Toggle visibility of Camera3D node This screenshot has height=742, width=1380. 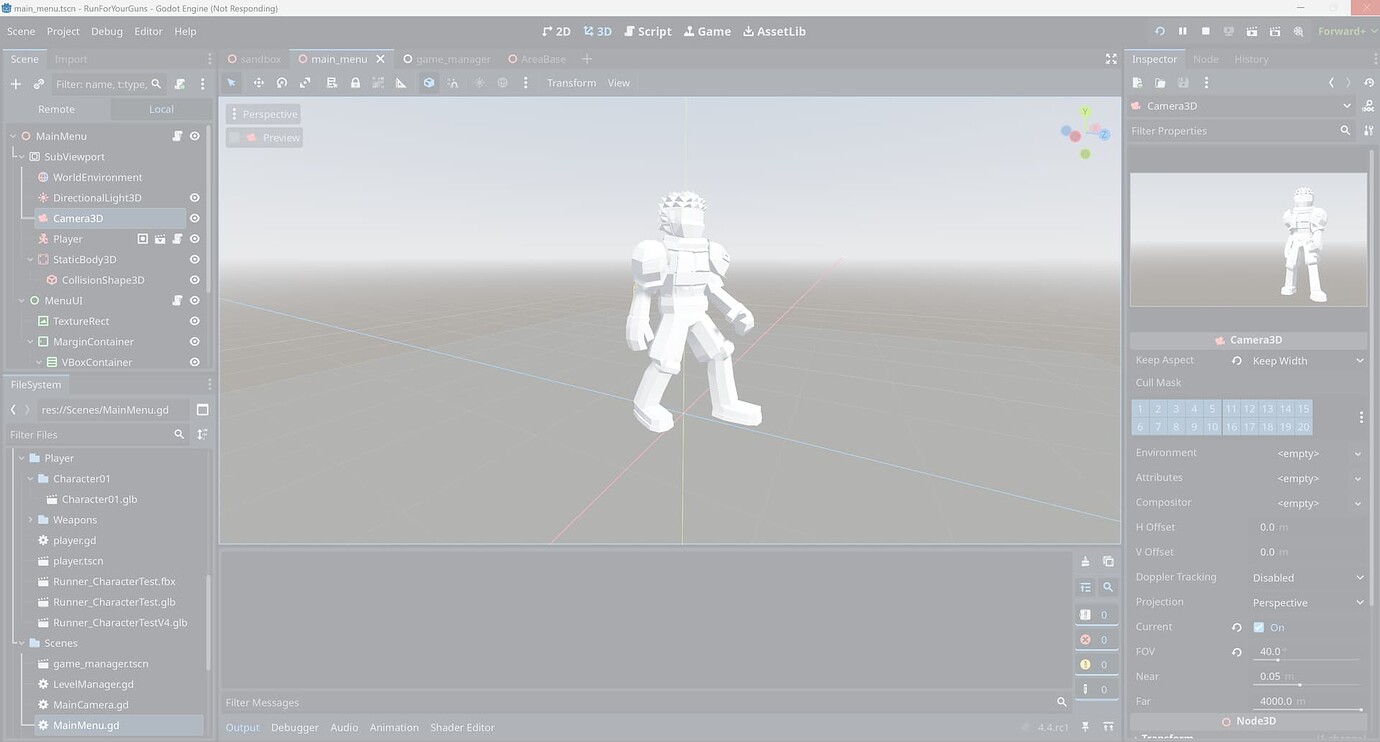pyautogui.click(x=195, y=218)
